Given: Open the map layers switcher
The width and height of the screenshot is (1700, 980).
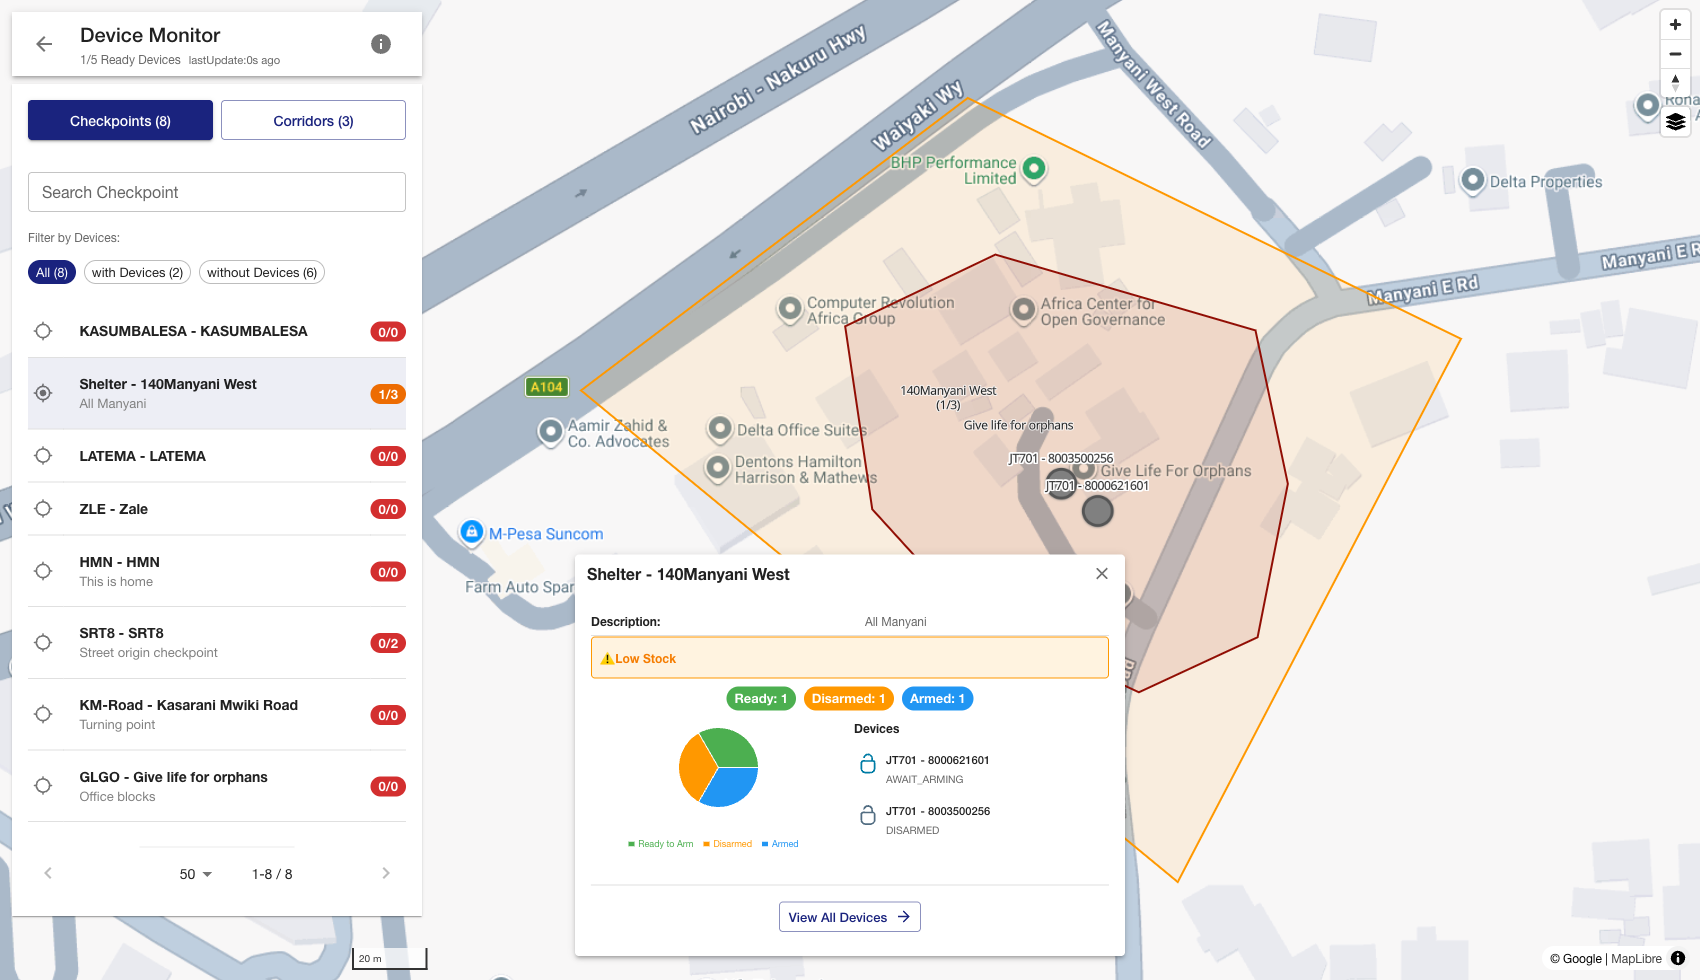Looking at the screenshot, I should click(1675, 122).
